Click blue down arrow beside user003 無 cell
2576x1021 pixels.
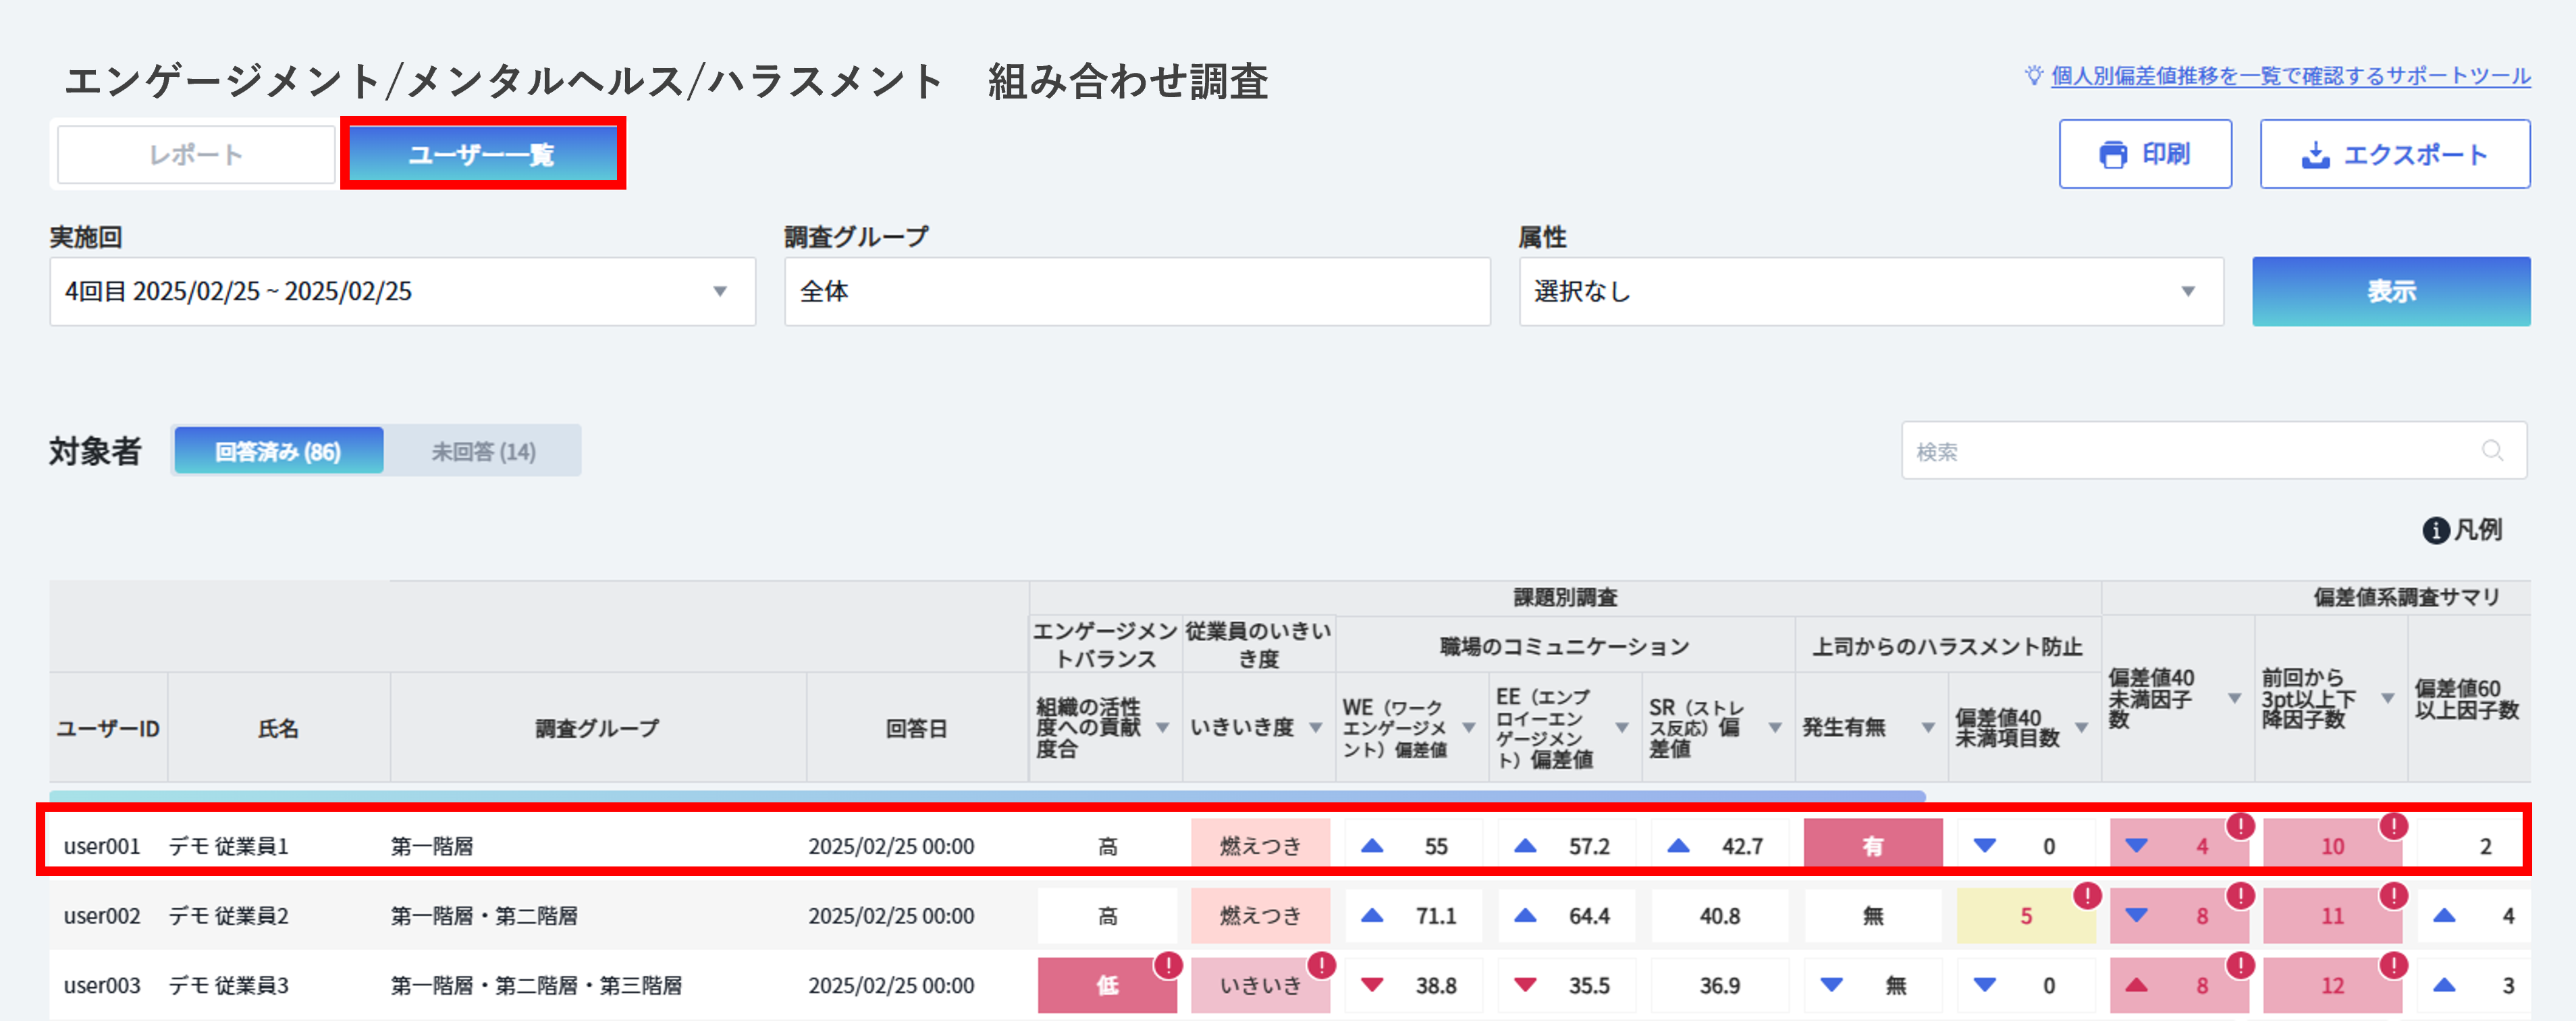tap(1832, 985)
